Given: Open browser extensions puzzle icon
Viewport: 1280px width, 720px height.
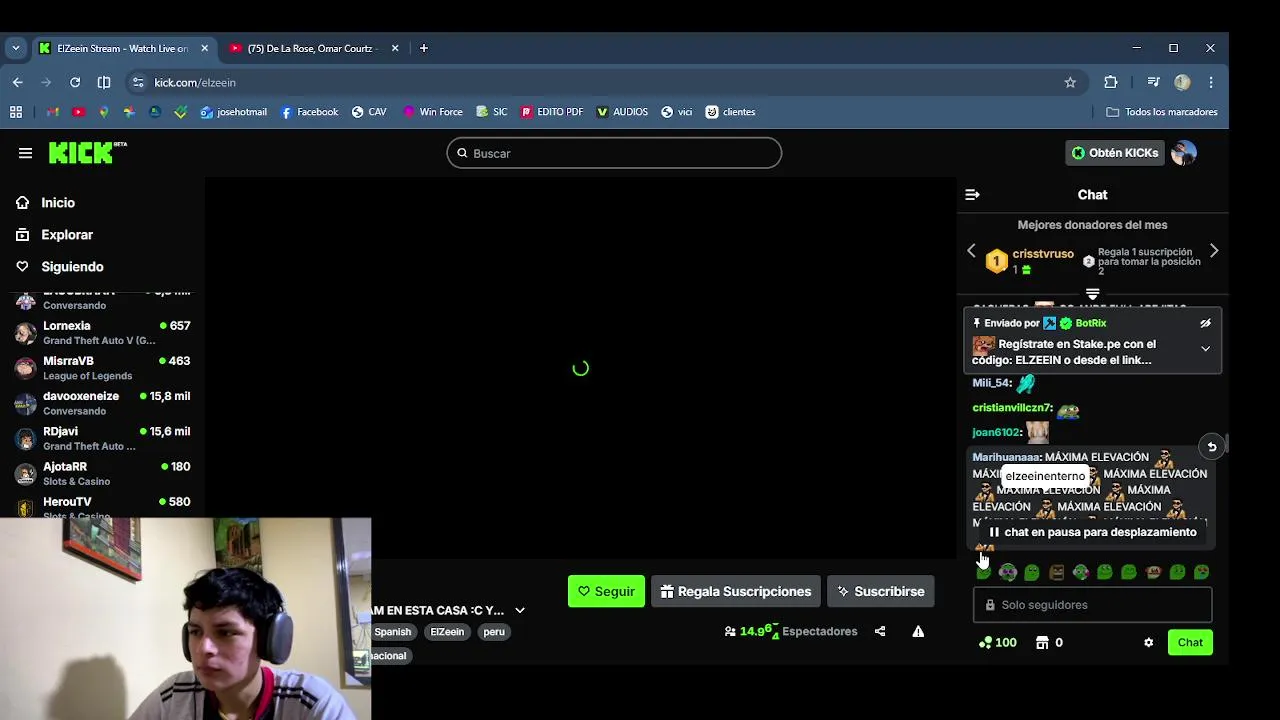Looking at the screenshot, I should pyautogui.click(x=1111, y=82).
